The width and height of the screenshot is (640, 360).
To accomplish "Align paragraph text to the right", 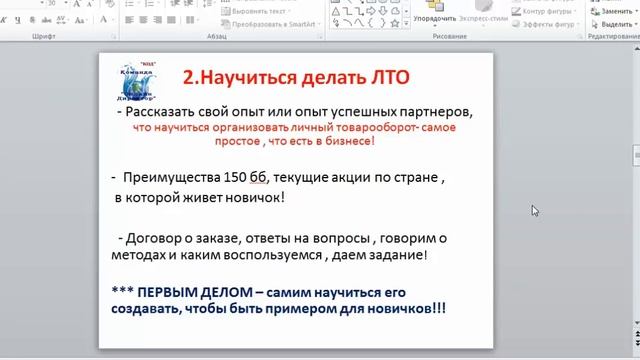I will click(x=158, y=20).
